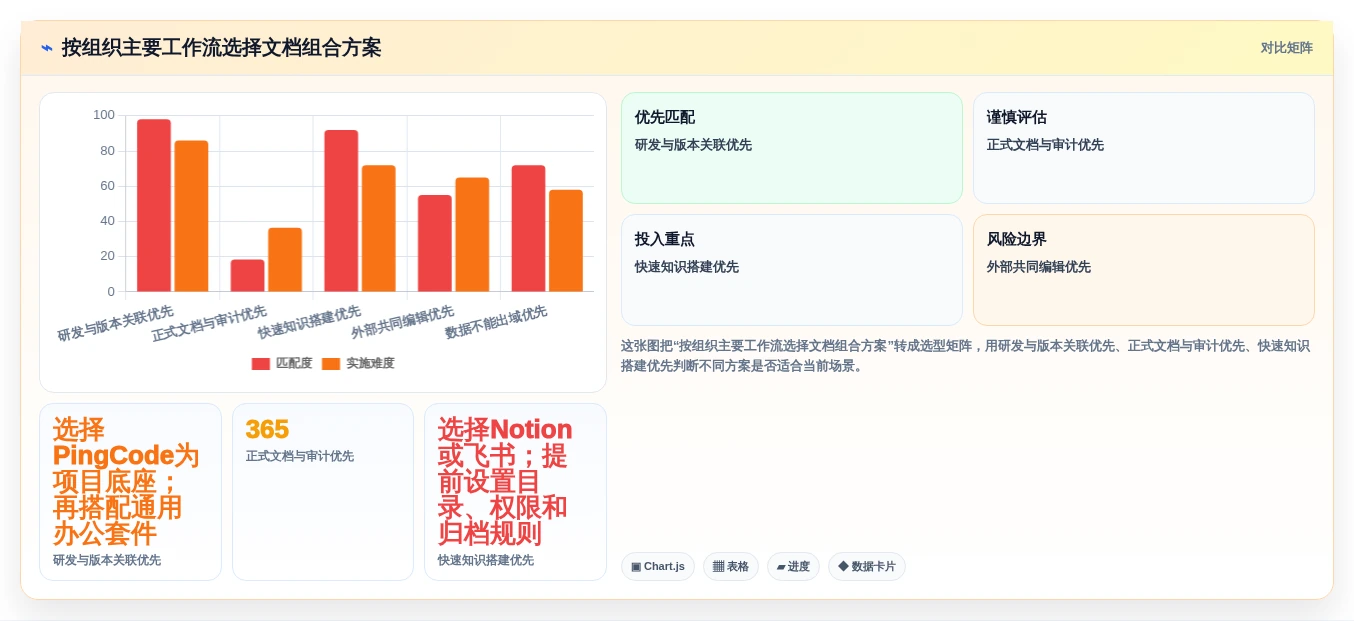Click the orange 实施难度 bar for 数据不能出域优先

tap(566, 241)
